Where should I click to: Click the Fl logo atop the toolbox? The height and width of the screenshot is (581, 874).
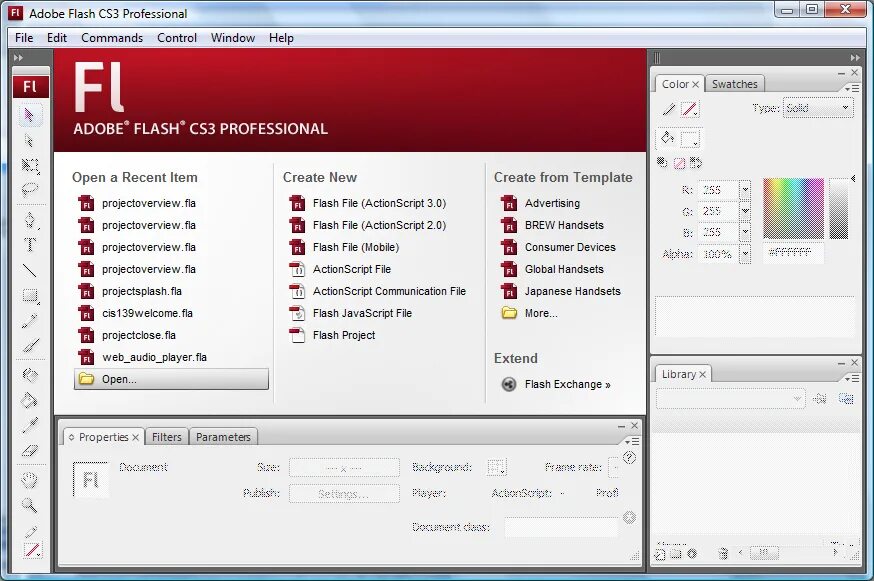(x=31, y=86)
